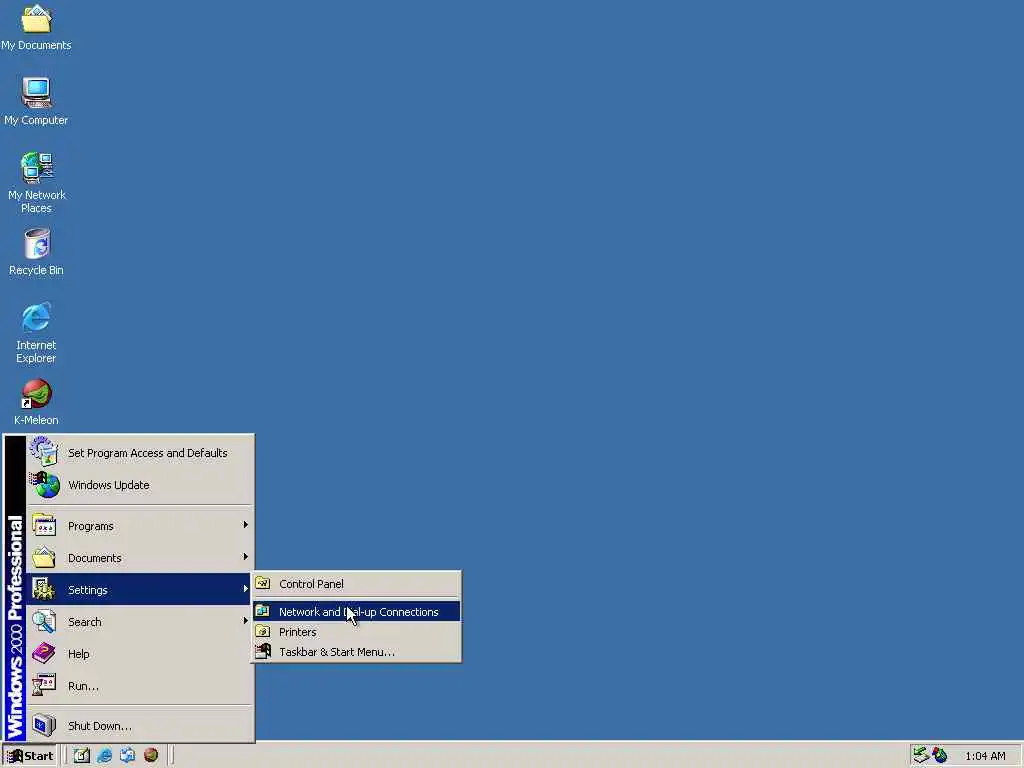Click the Settings icon in Start menu
The height and width of the screenshot is (768, 1024).
point(44,589)
